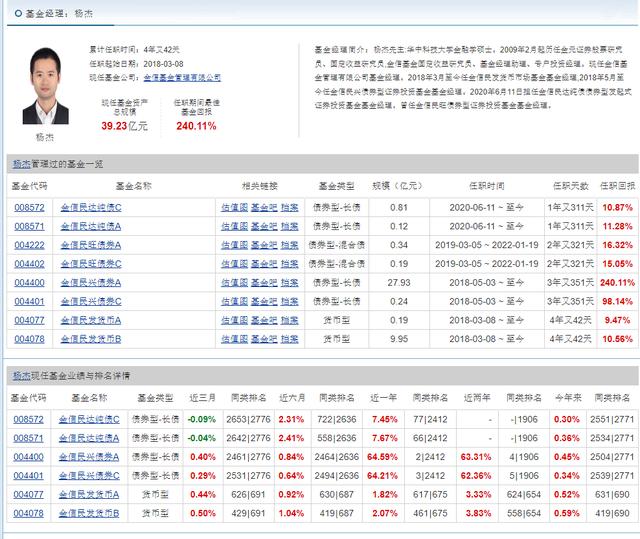Open 基金吧 for fund 004078
The width and height of the screenshot is (640, 539).
(x=264, y=339)
